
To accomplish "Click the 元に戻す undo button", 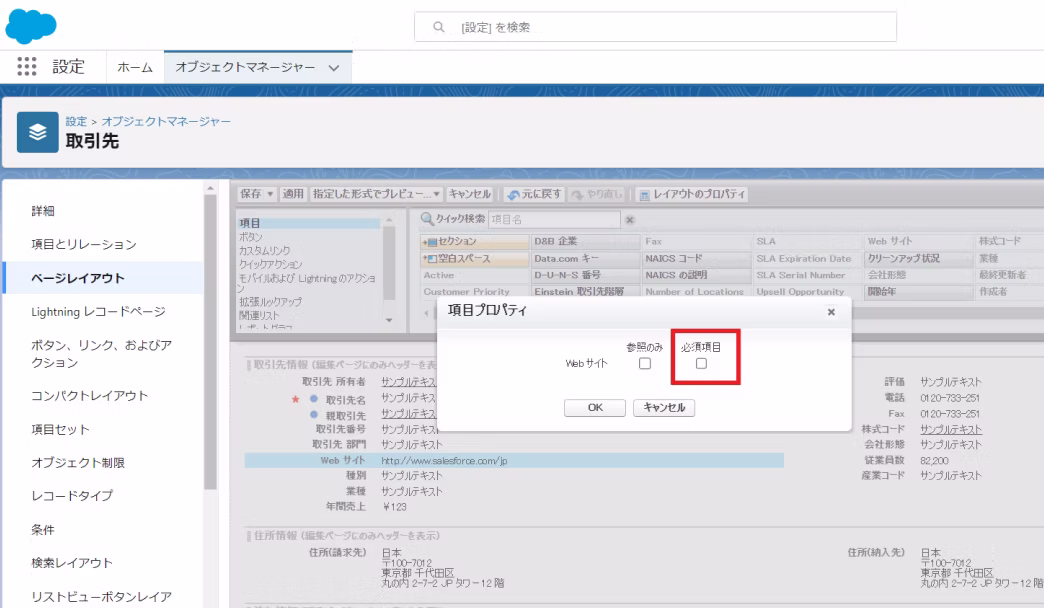I will (533, 194).
